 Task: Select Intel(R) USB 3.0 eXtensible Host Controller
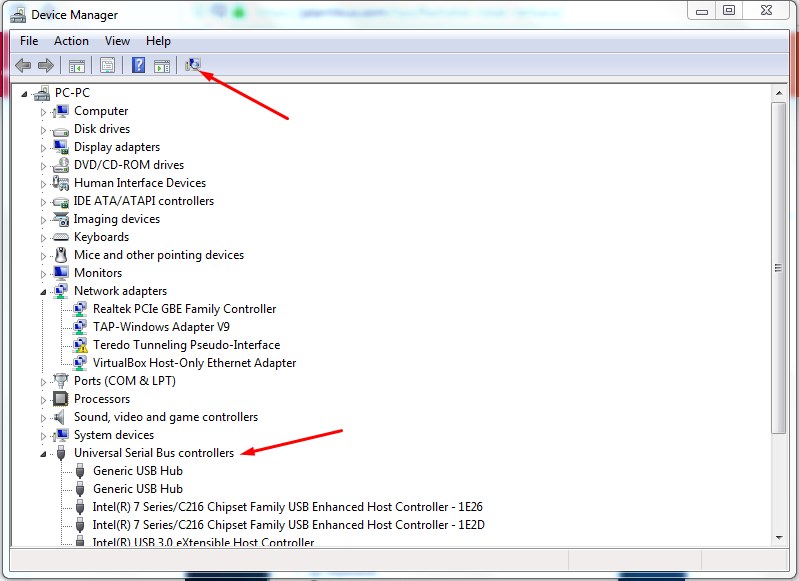[x=203, y=542]
